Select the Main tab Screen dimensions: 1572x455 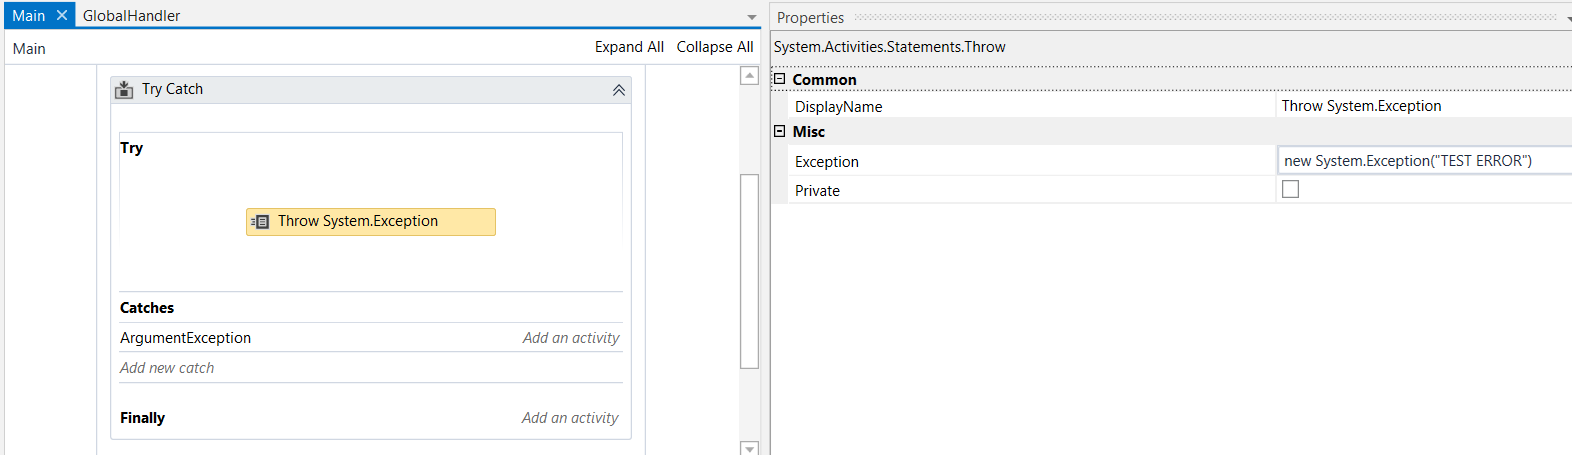click(28, 16)
